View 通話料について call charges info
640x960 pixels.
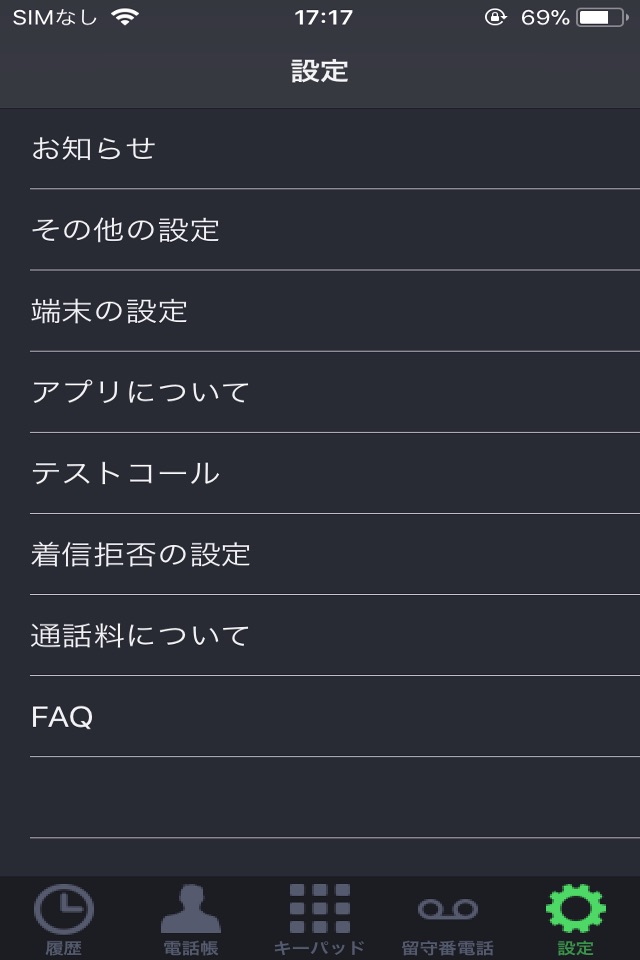(x=320, y=635)
